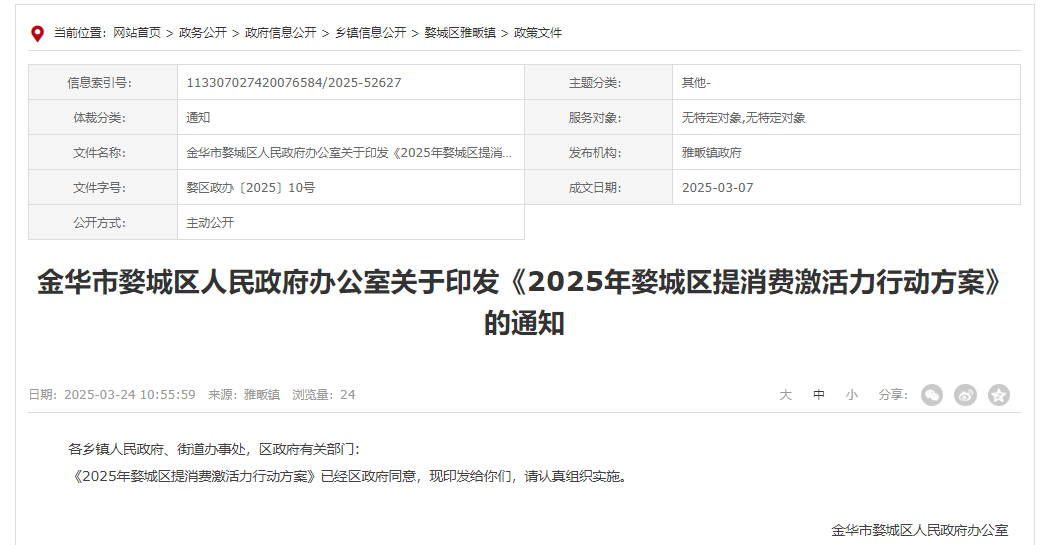1053x545 pixels.
Task: Click the 发布机构 雅畈镇政府 cell
Action: click(846, 152)
